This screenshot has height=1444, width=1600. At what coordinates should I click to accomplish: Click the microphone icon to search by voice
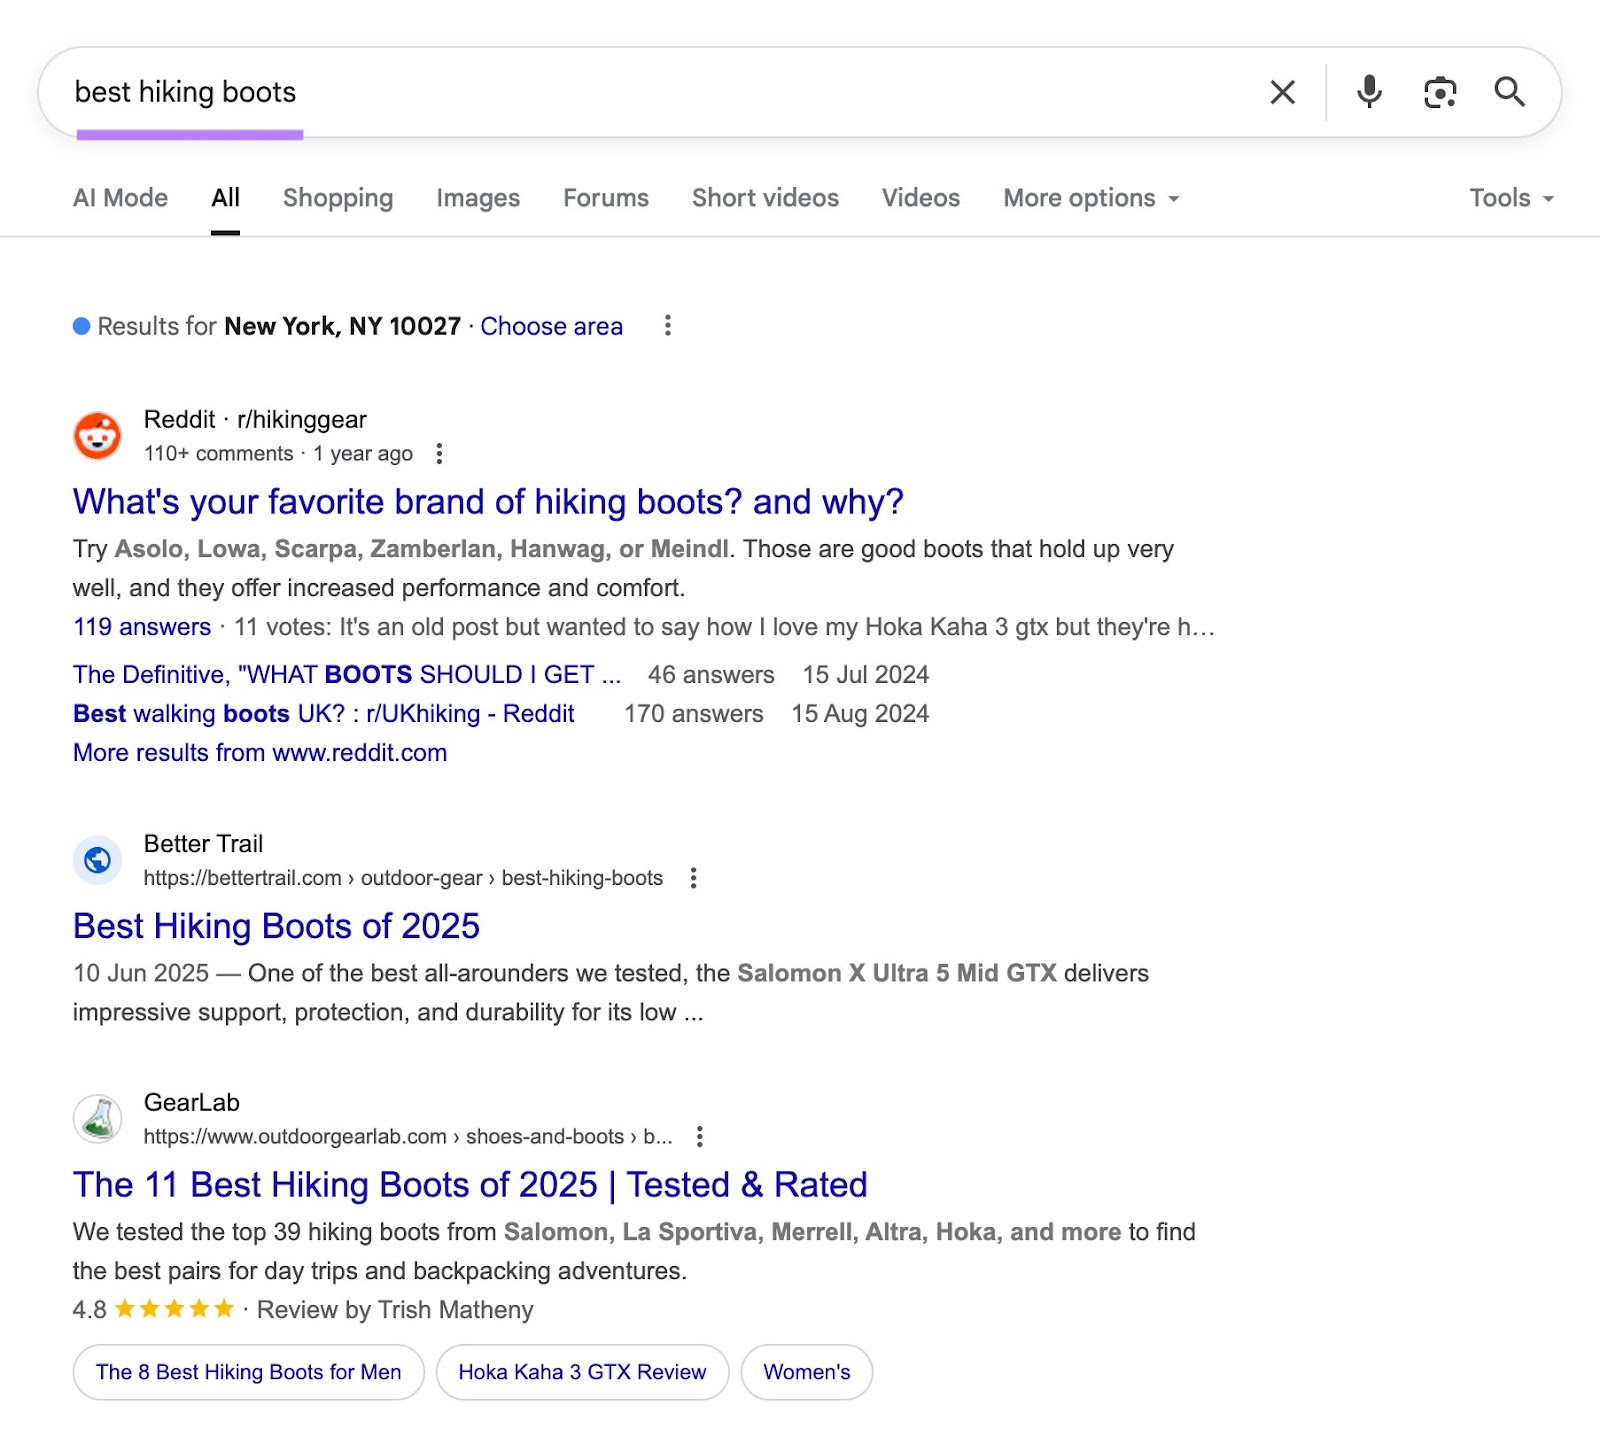click(1369, 92)
